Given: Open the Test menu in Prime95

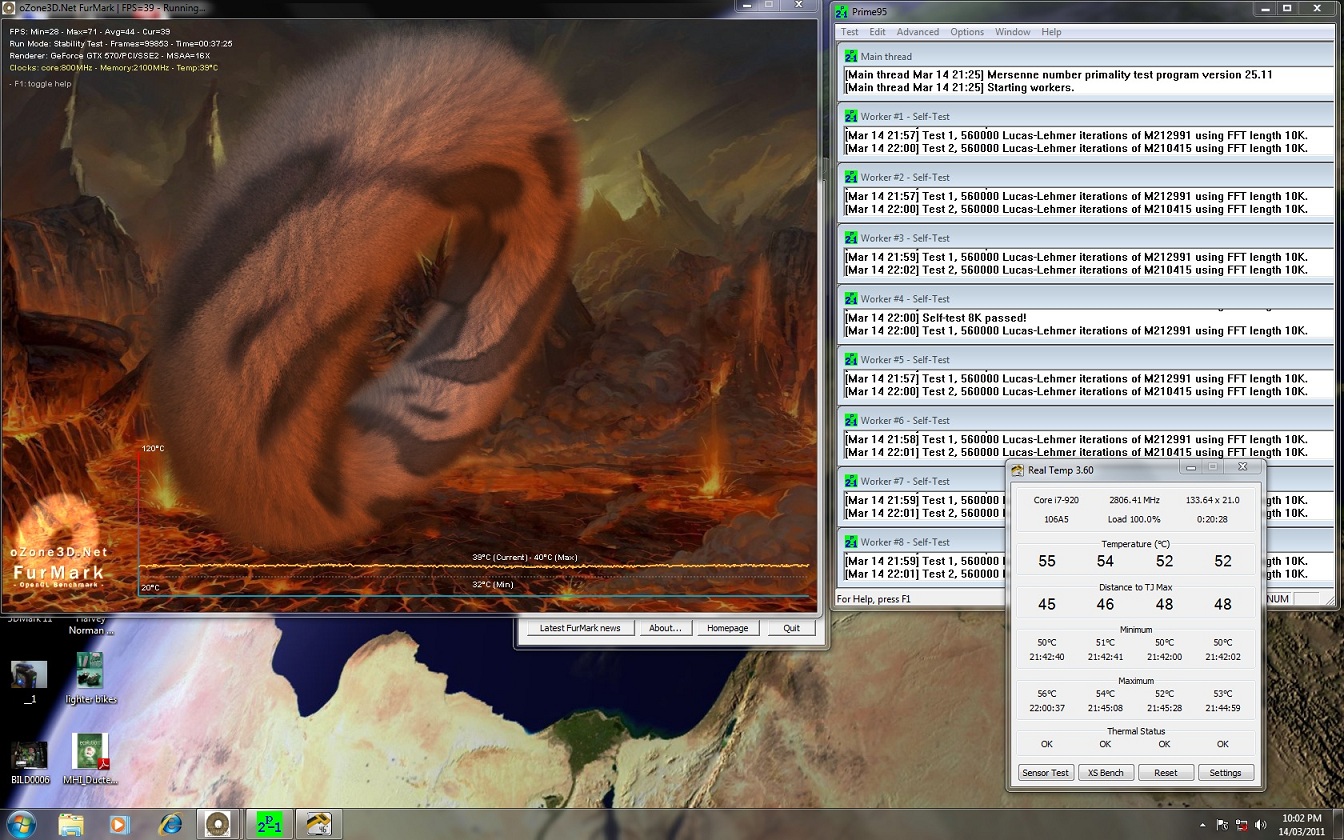Looking at the screenshot, I should pos(850,32).
